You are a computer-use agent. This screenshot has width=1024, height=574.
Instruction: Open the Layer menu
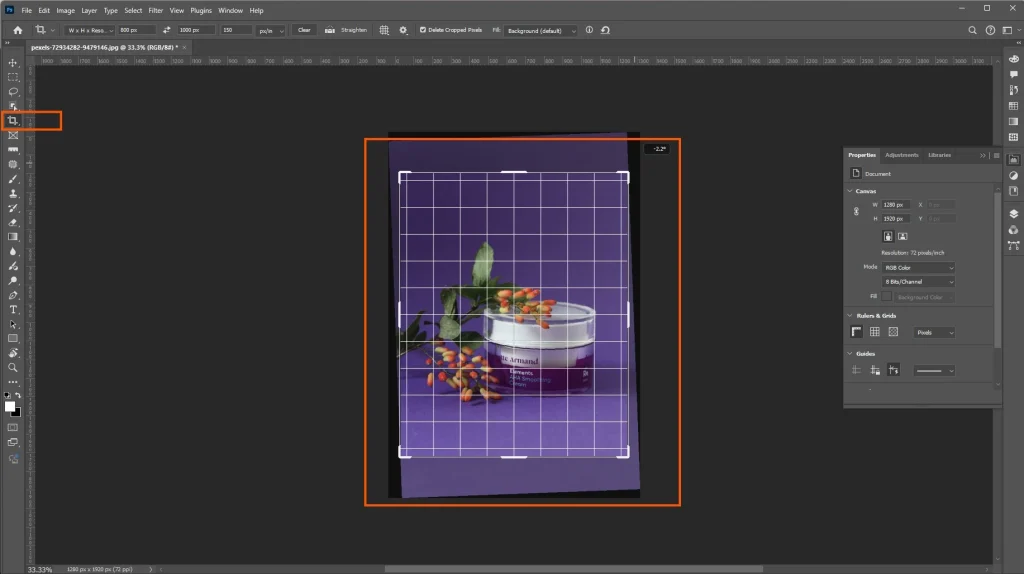point(89,10)
